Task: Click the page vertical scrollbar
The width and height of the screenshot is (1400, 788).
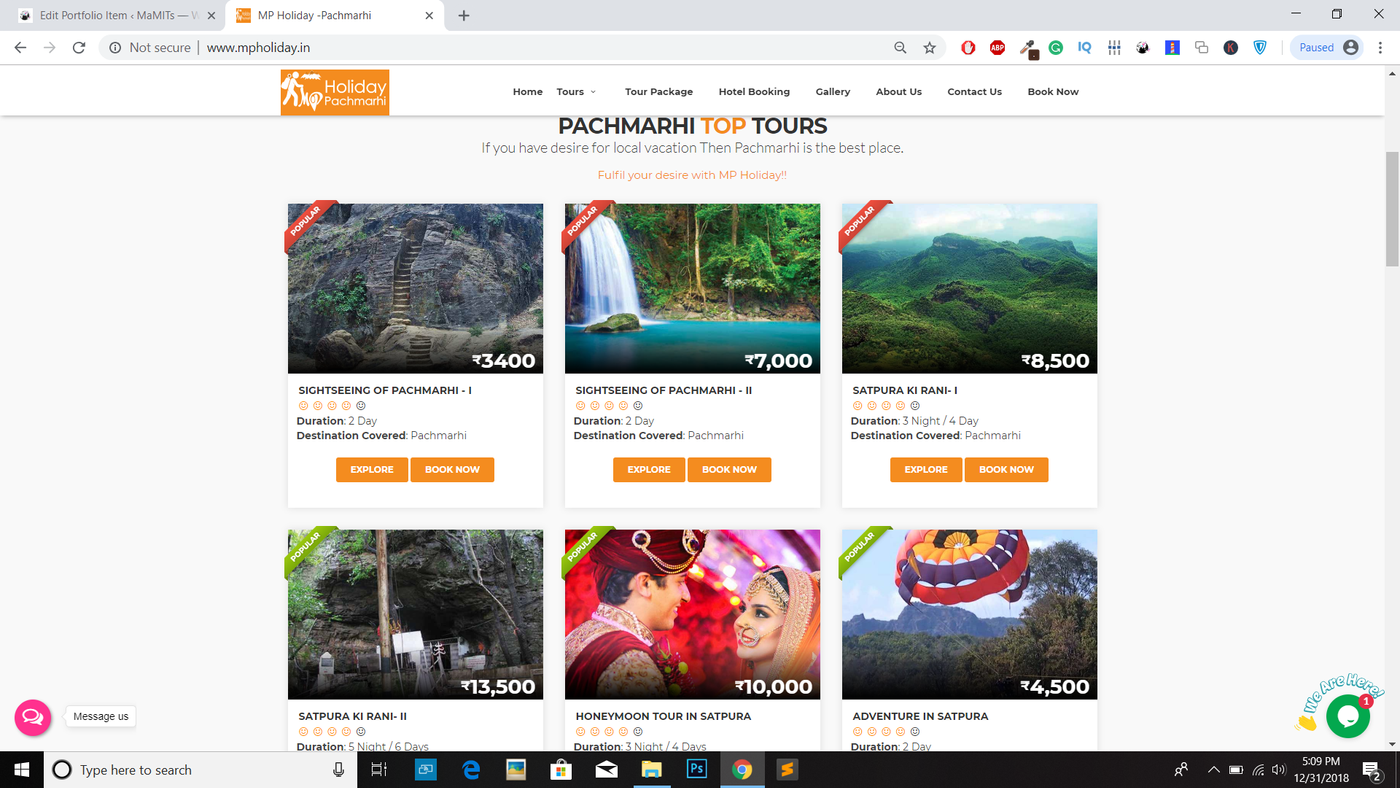Action: 1391,210
